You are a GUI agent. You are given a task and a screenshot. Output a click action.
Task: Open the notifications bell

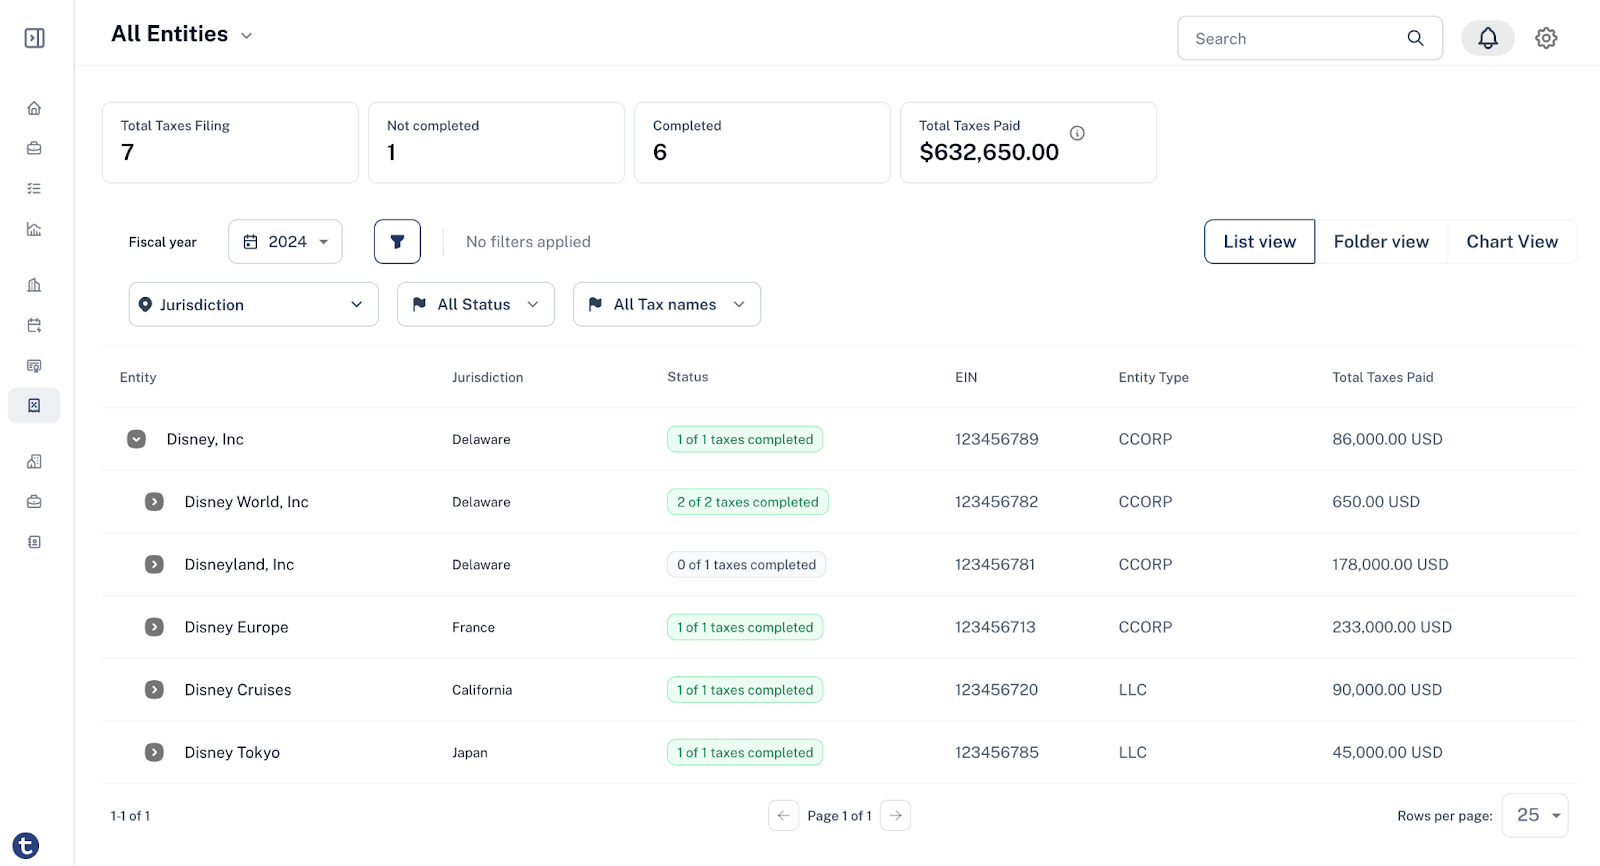[1487, 38]
